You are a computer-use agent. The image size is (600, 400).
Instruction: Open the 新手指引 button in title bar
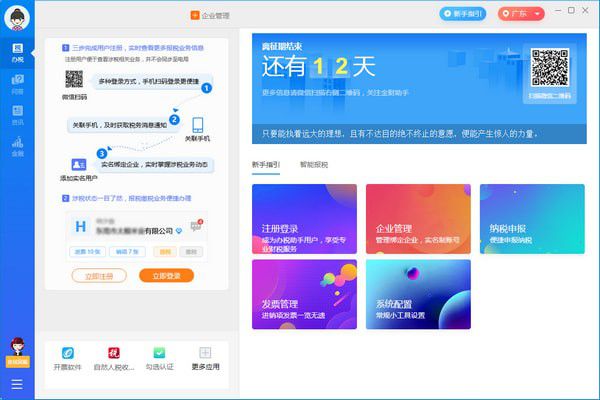(463, 14)
